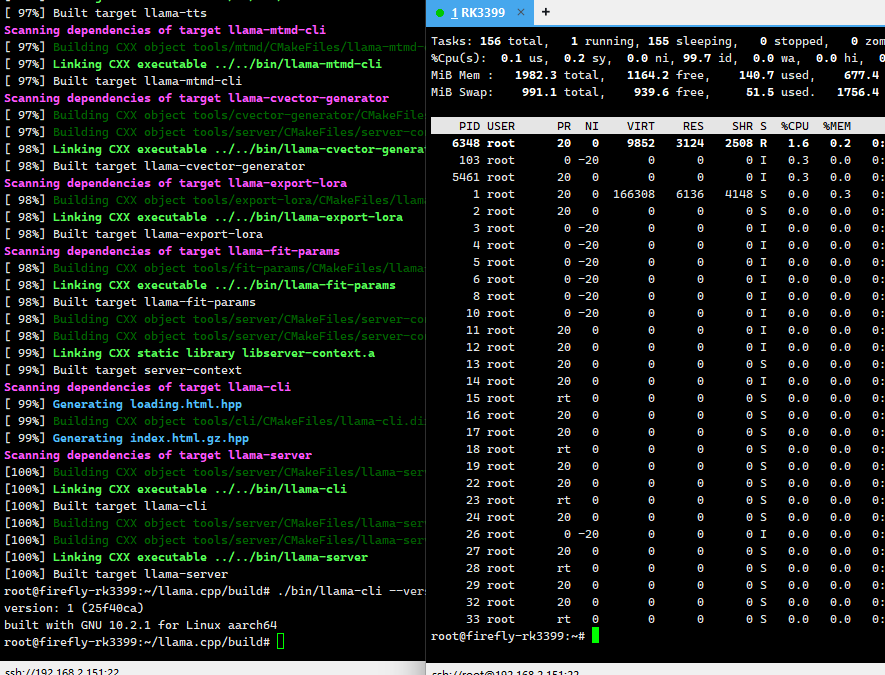Image resolution: width=885 pixels, height=675 pixels.
Task: Click 'Scanning dependencies of target llama-cli'
Action: click(x=147, y=387)
